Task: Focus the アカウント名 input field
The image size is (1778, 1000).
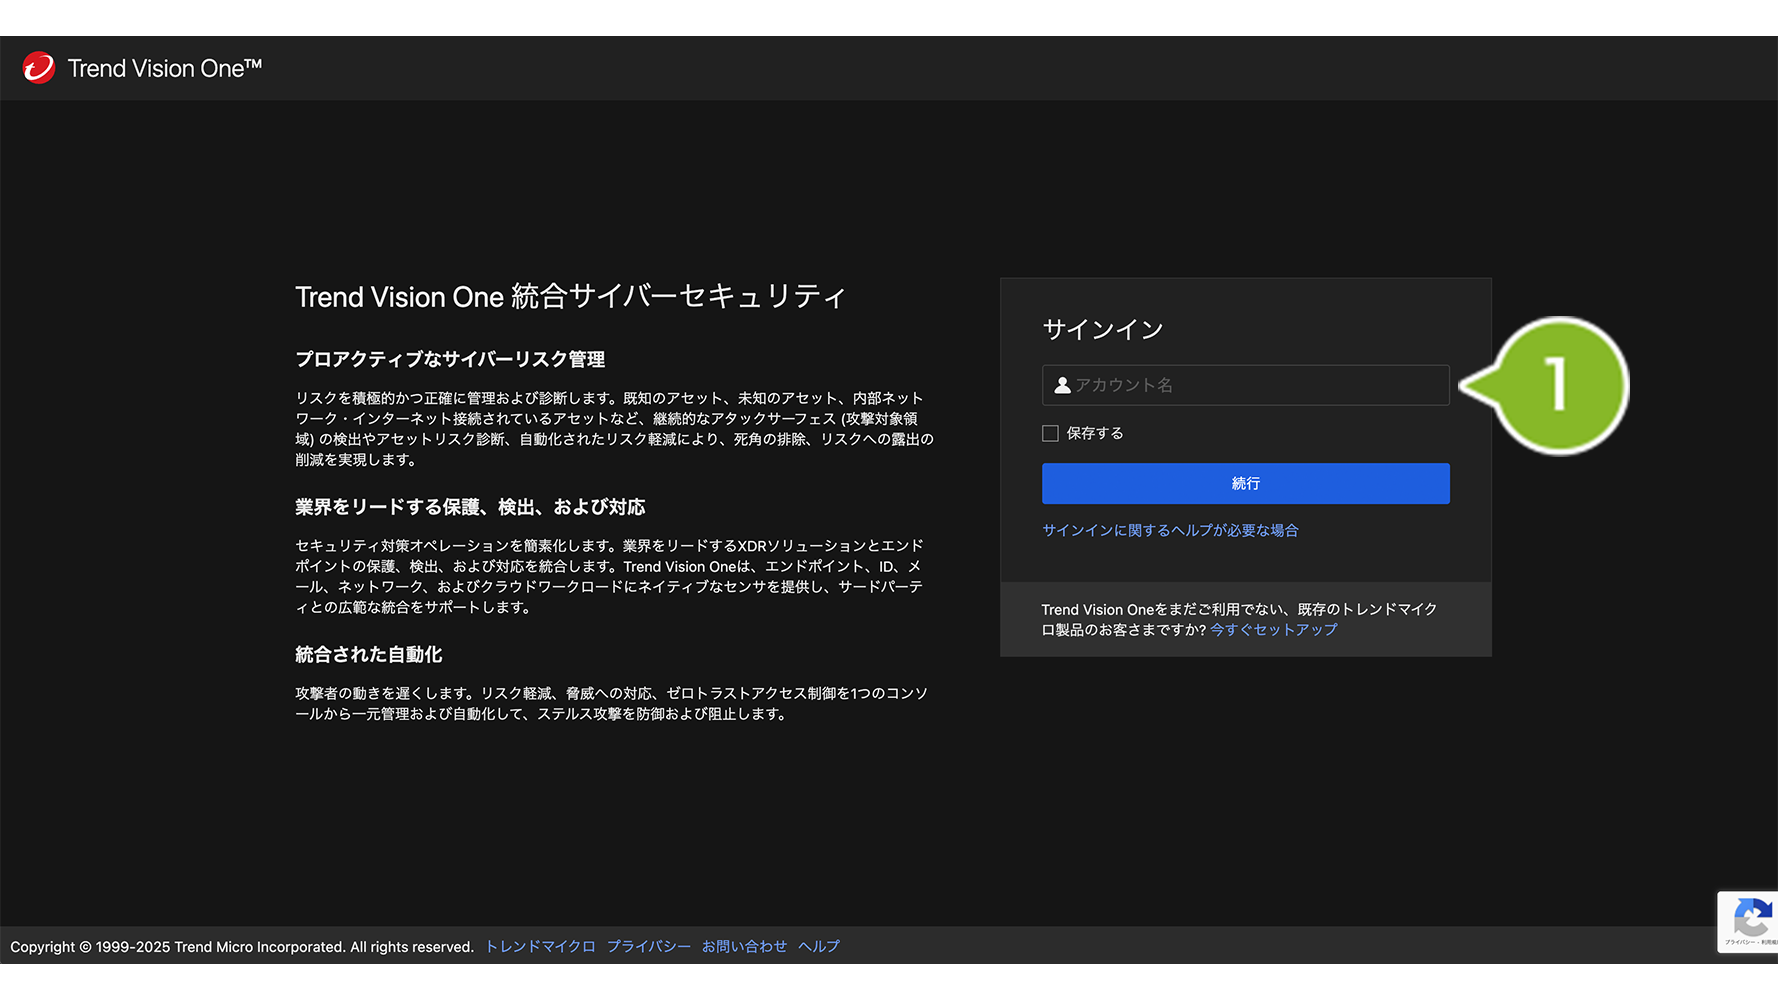Action: (1258, 385)
